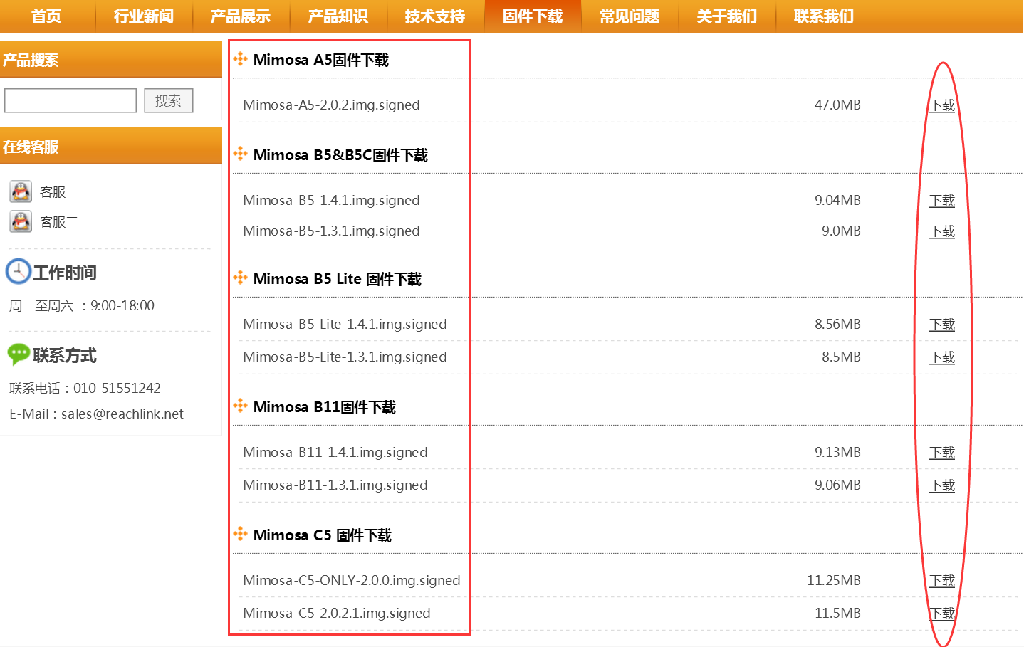Click the 8.5MB file size value

841,356
